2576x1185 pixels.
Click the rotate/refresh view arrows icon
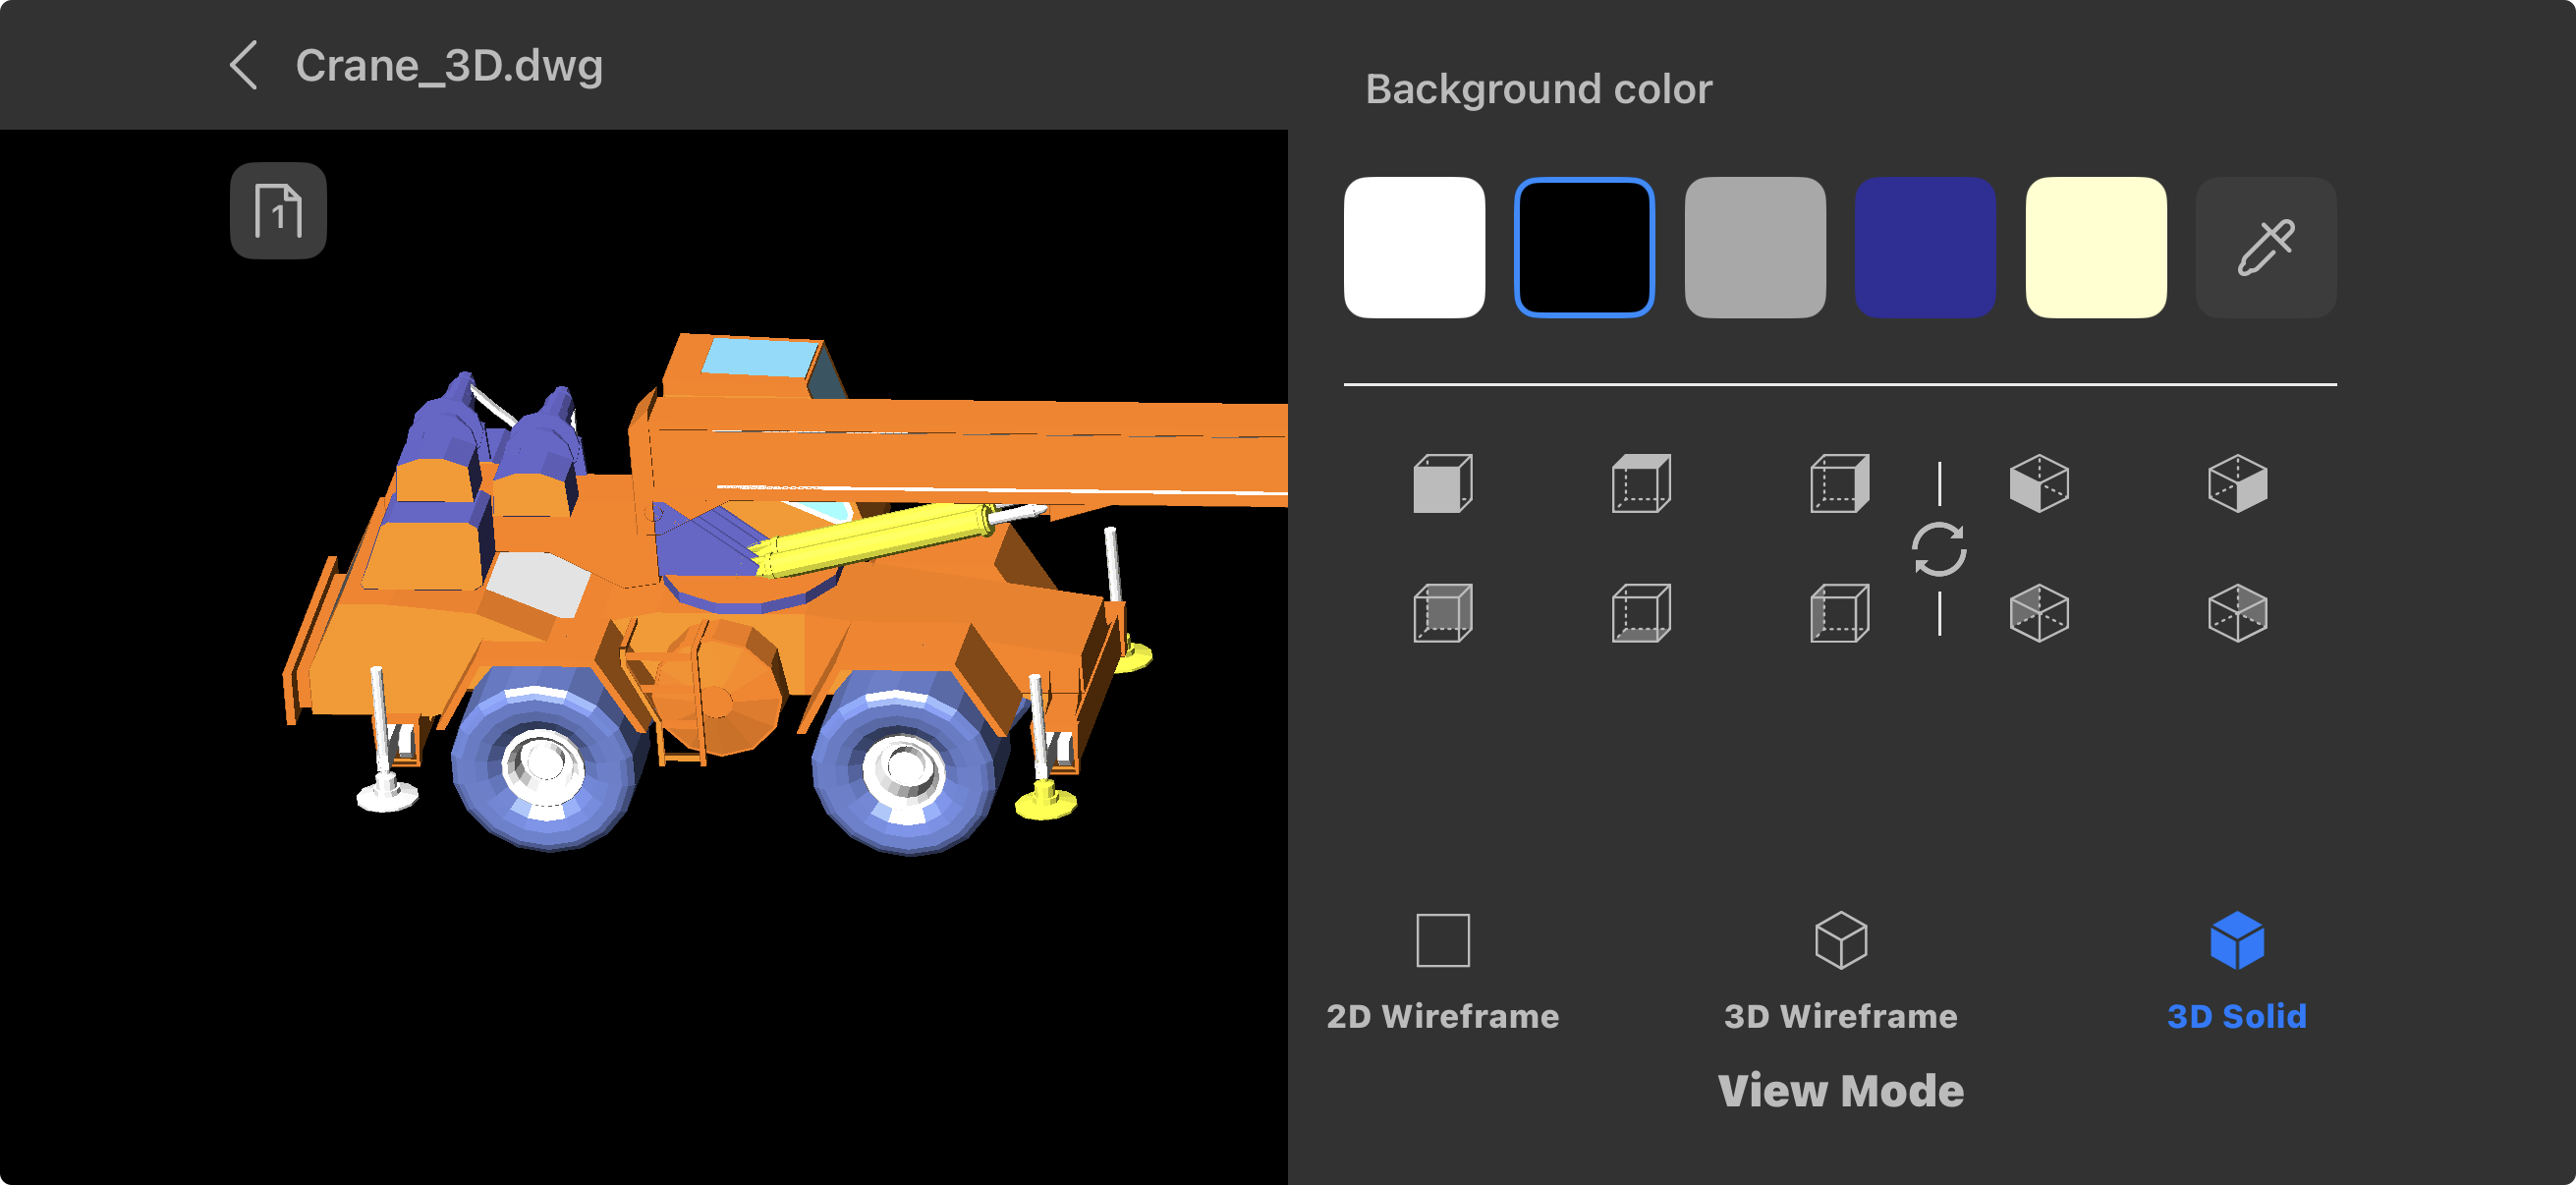[x=1939, y=549]
